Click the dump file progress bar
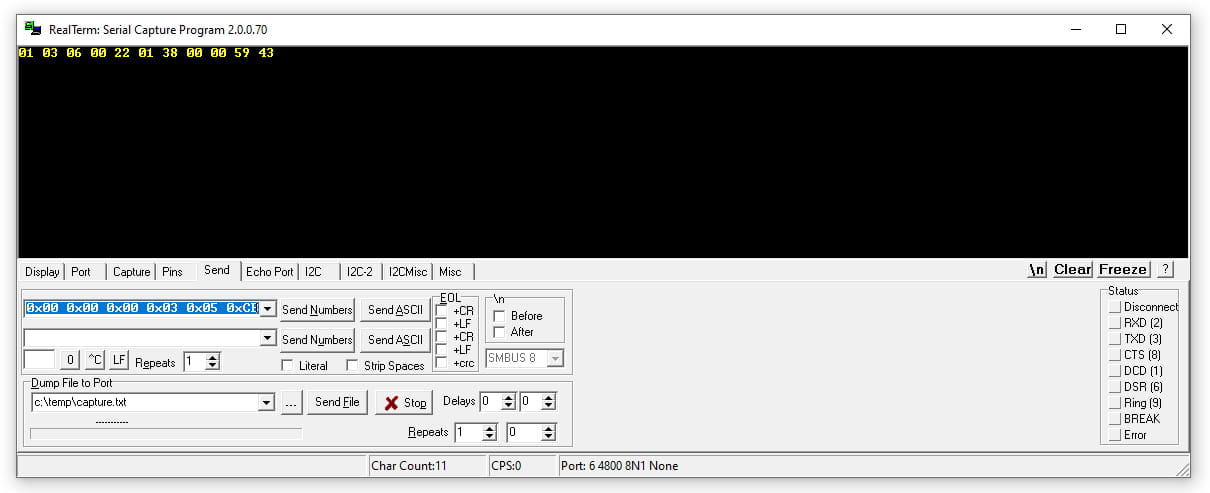The image size is (1210, 493). tap(166, 434)
